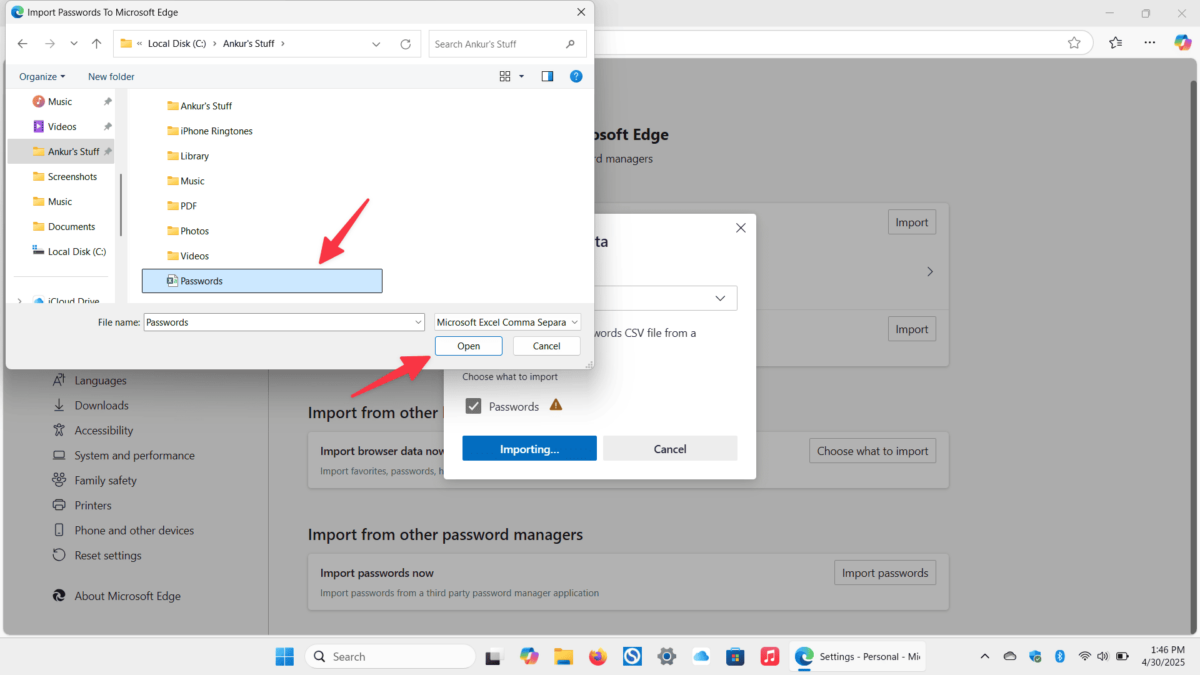
Task: Add this page to favorites star icon
Action: pos(1074,42)
